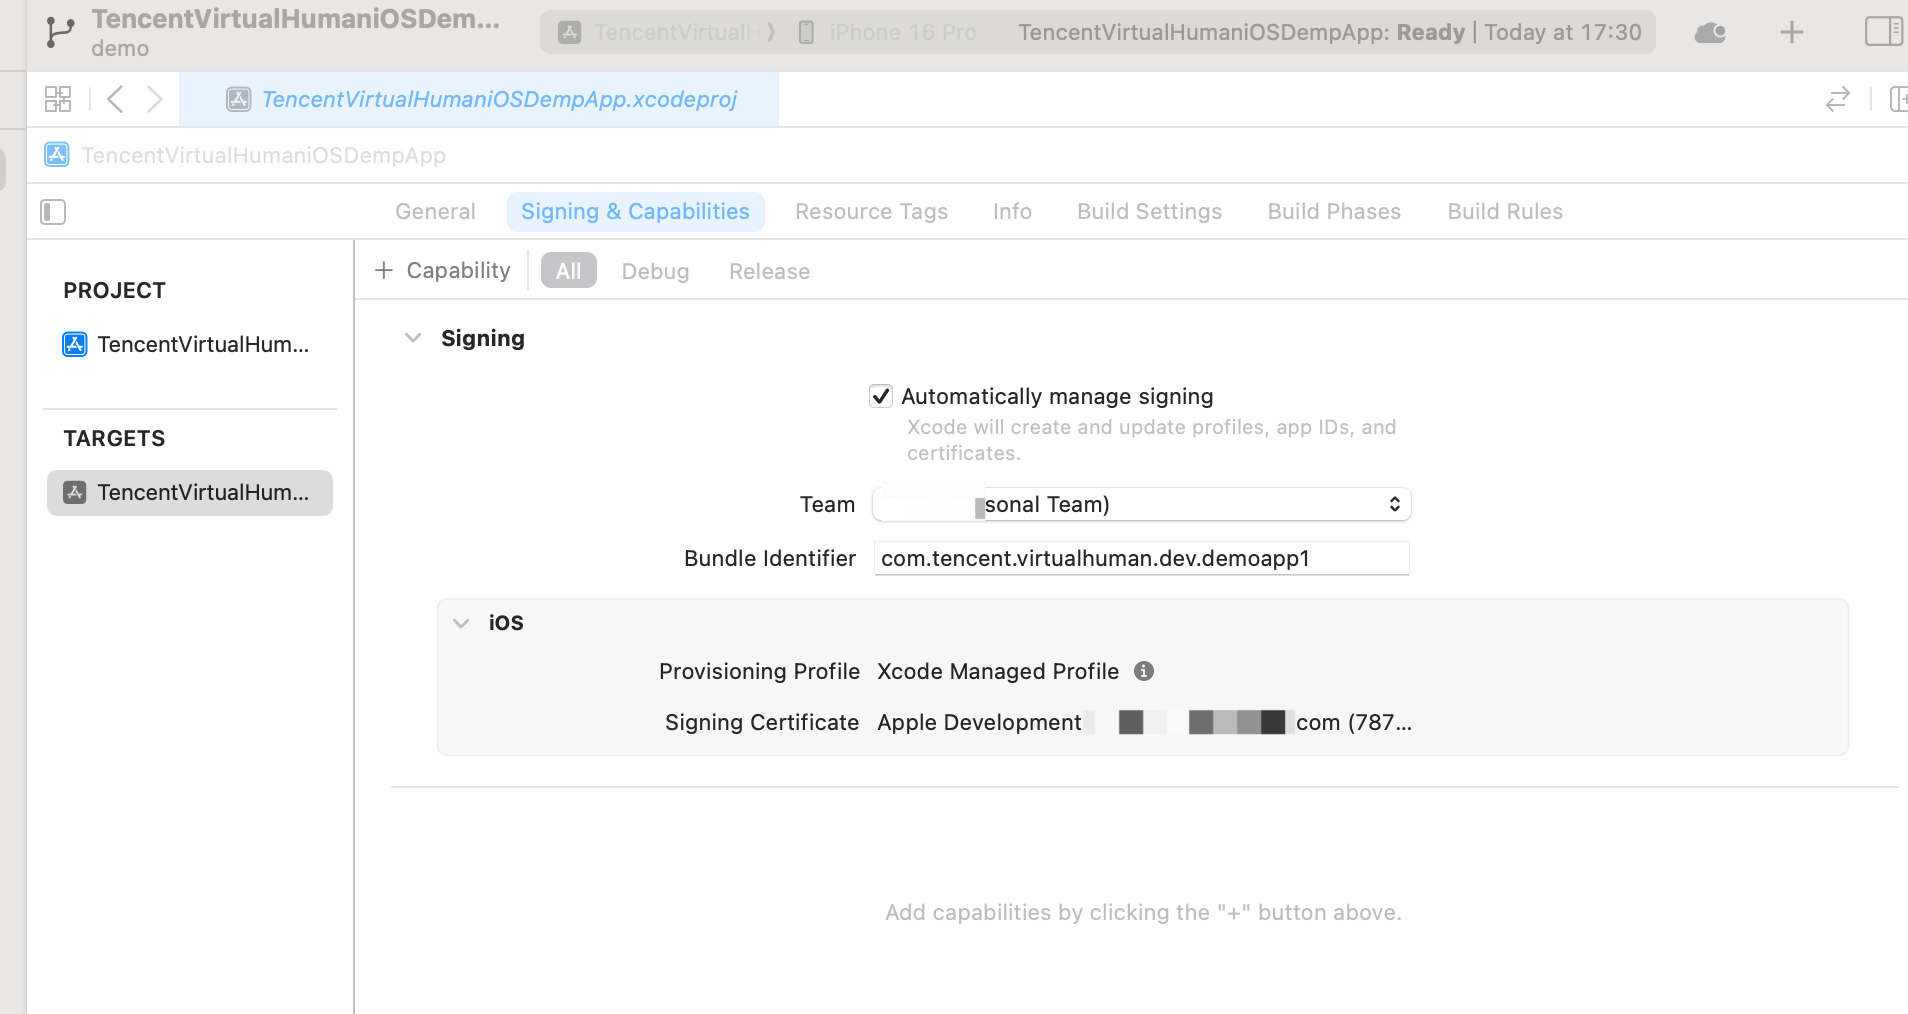Go back with the left chevron

tap(116, 99)
